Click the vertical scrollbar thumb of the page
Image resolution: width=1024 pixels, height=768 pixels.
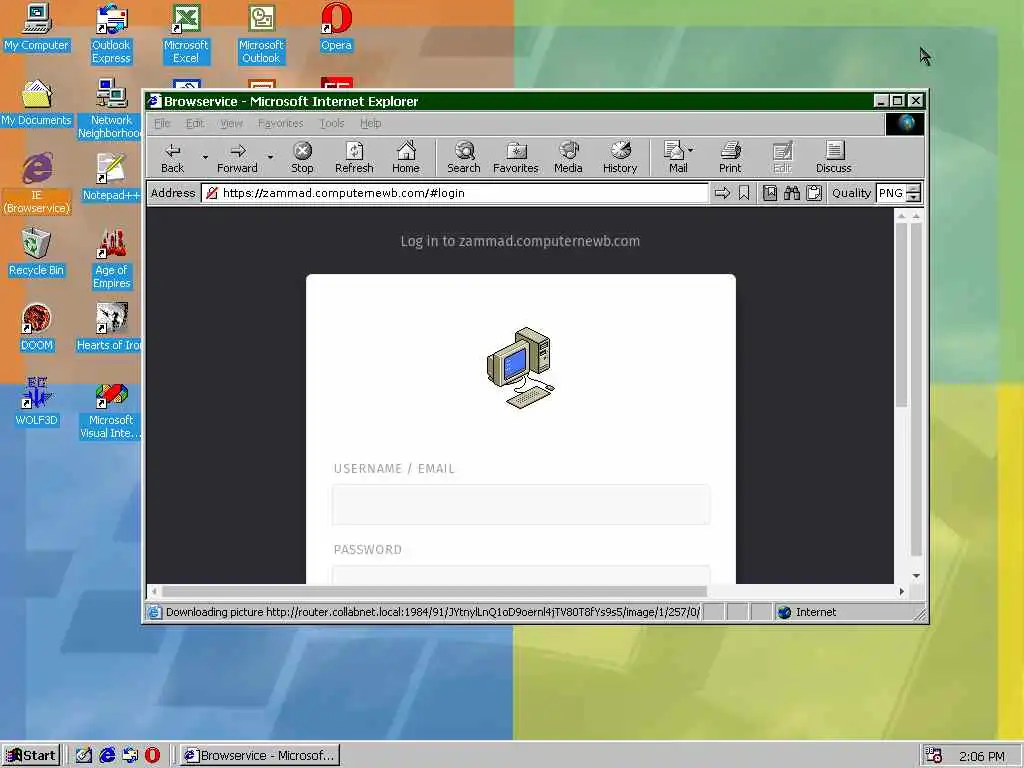(x=901, y=315)
